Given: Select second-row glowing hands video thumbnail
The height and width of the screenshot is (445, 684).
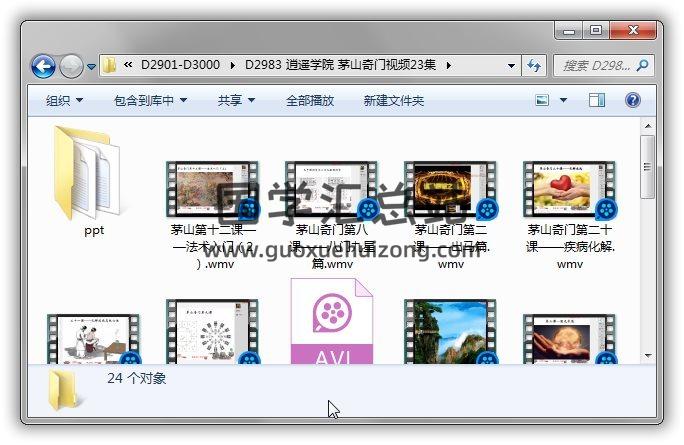Looking at the screenshot, I should click(x=570, y=339).
